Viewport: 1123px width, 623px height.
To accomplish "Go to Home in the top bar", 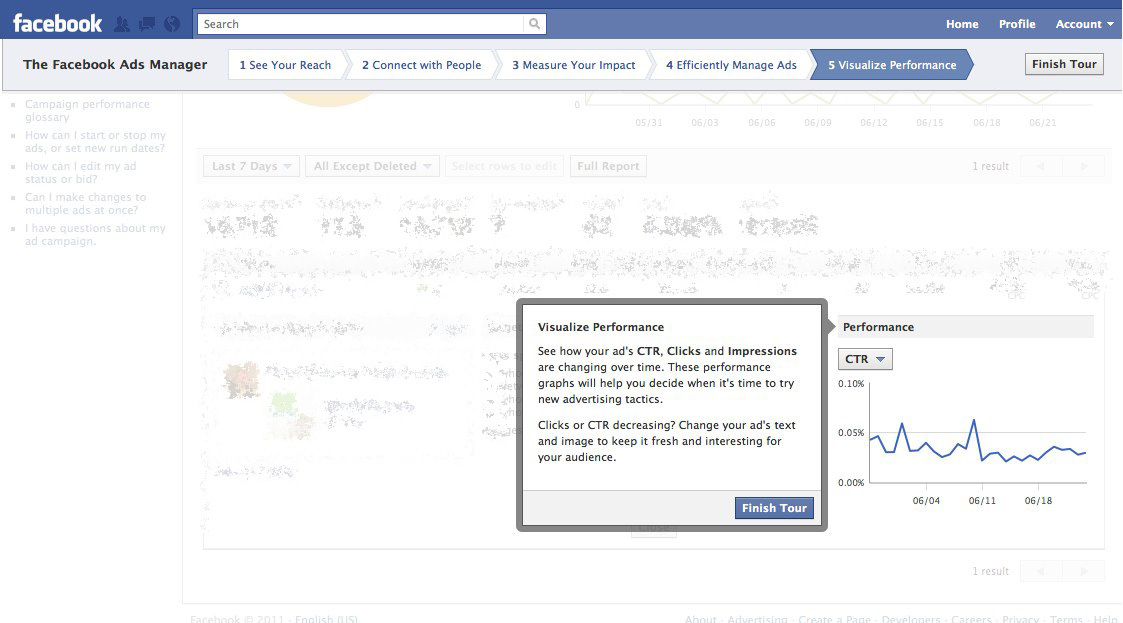I will tap(962, 24).
